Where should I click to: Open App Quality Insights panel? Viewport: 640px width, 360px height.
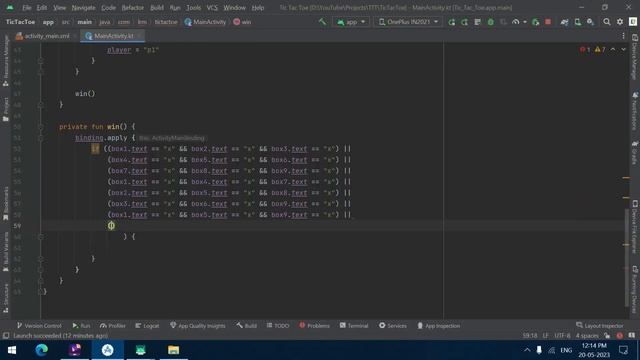point(198,325)
